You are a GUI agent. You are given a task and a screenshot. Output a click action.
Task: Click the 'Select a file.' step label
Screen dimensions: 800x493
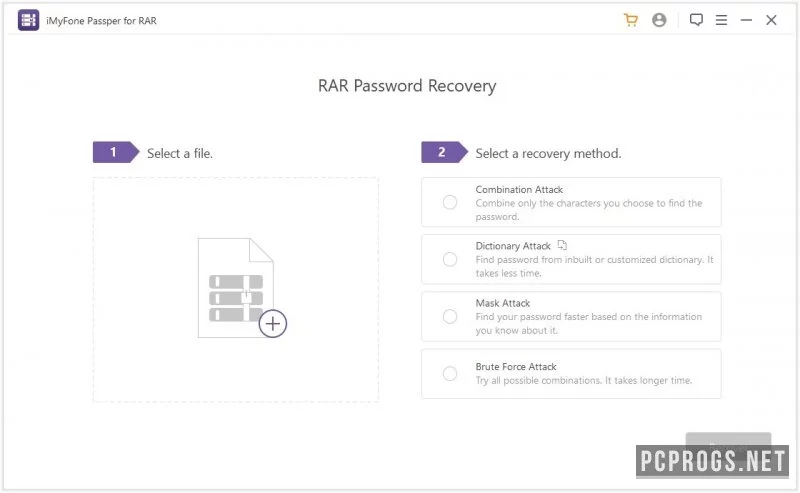click(x=180, y=154)
